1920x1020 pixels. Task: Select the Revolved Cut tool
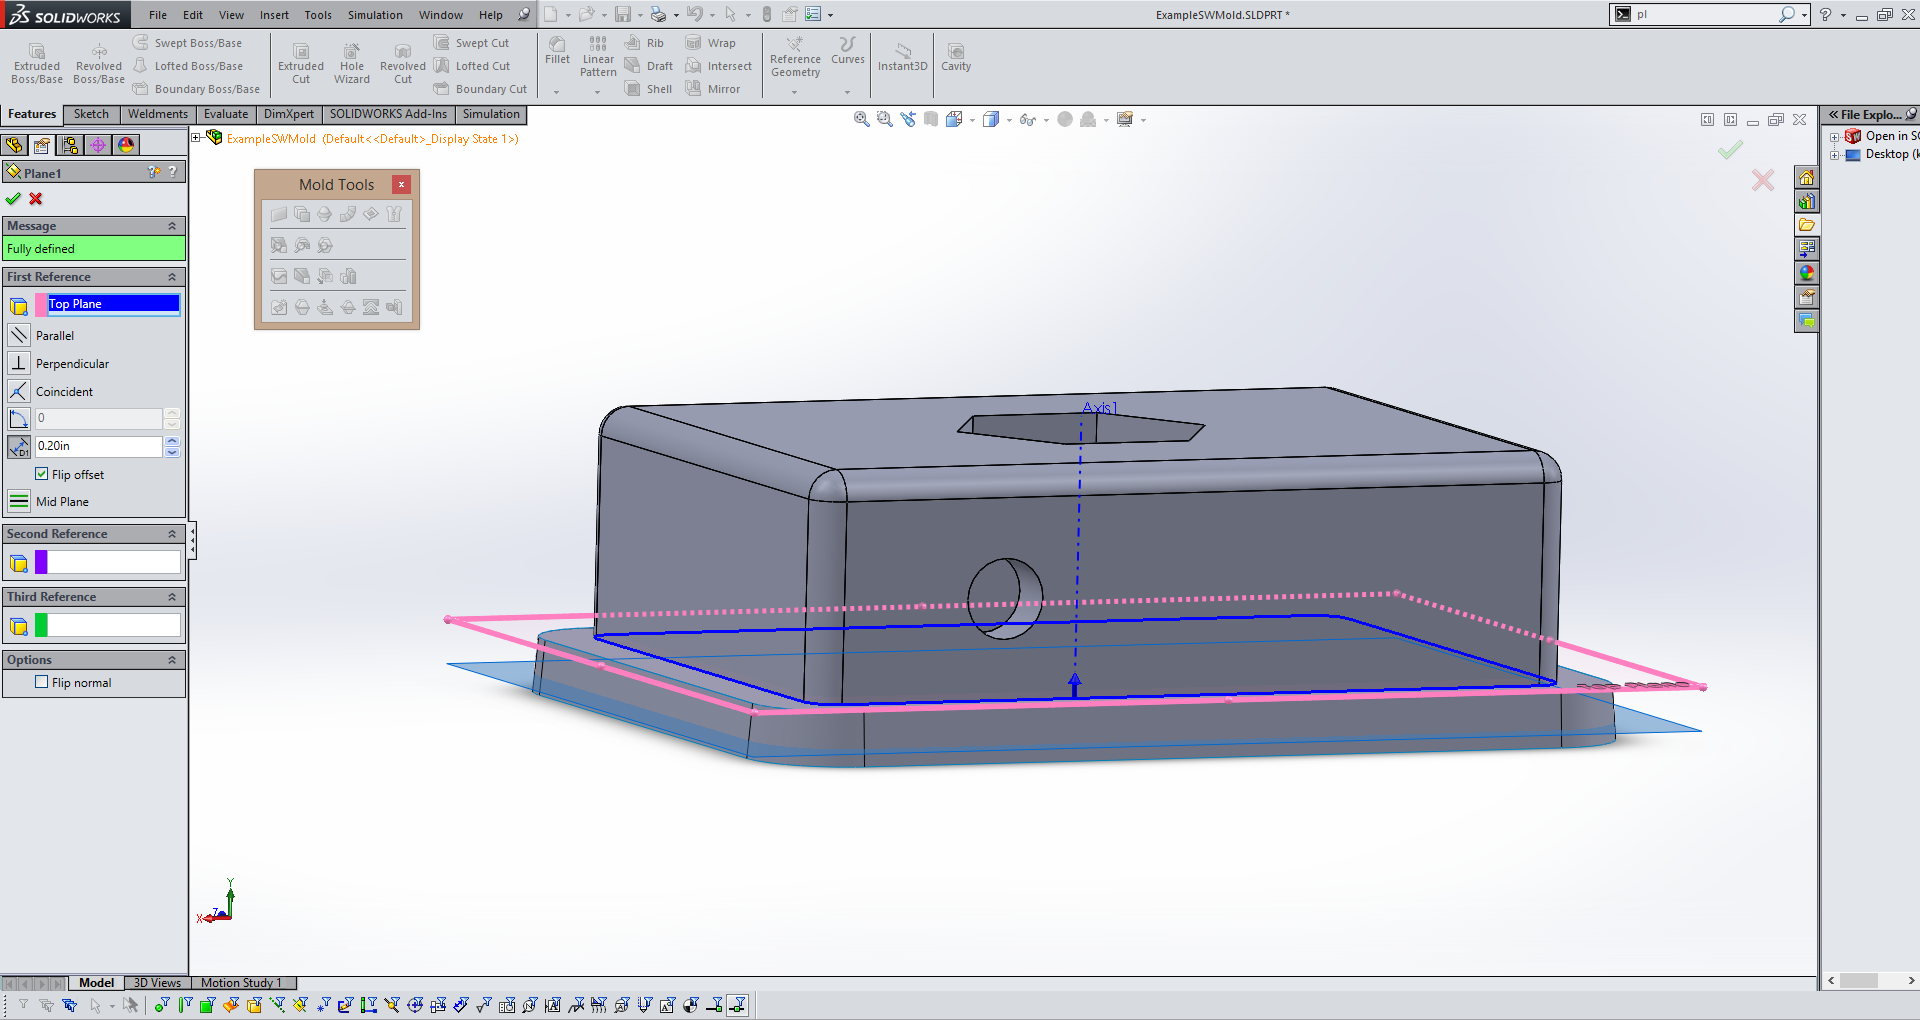tap(403, 63)
